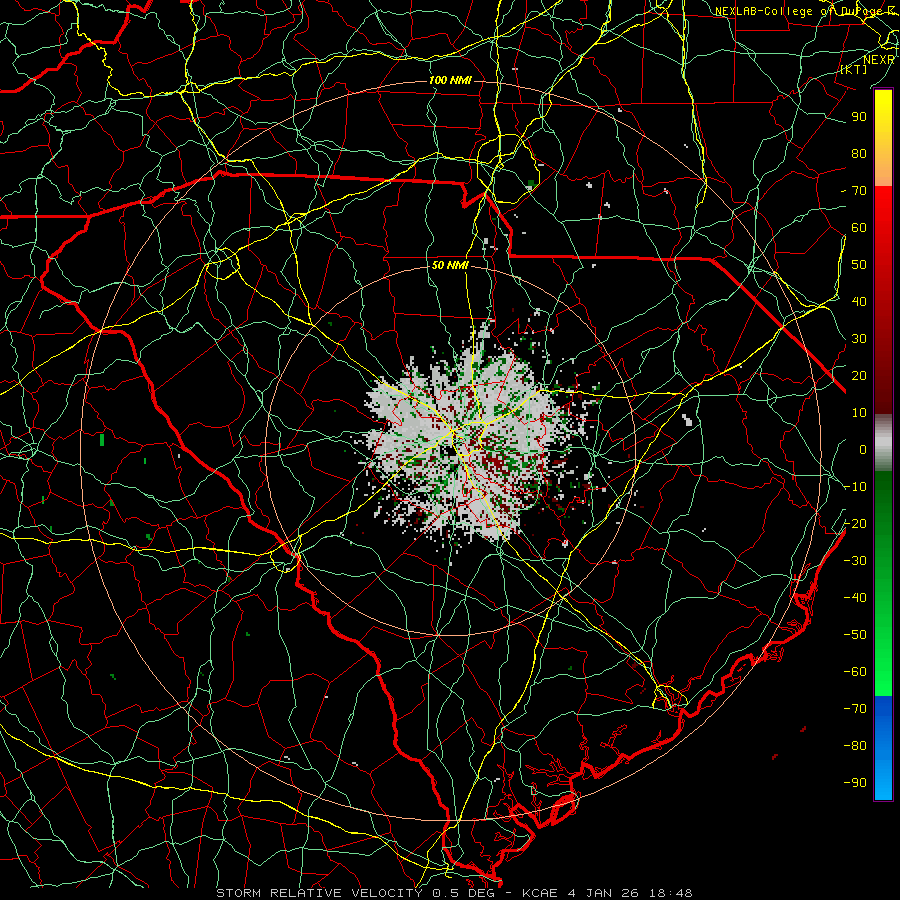Click the -30 velocity scale label

[855, 561]
